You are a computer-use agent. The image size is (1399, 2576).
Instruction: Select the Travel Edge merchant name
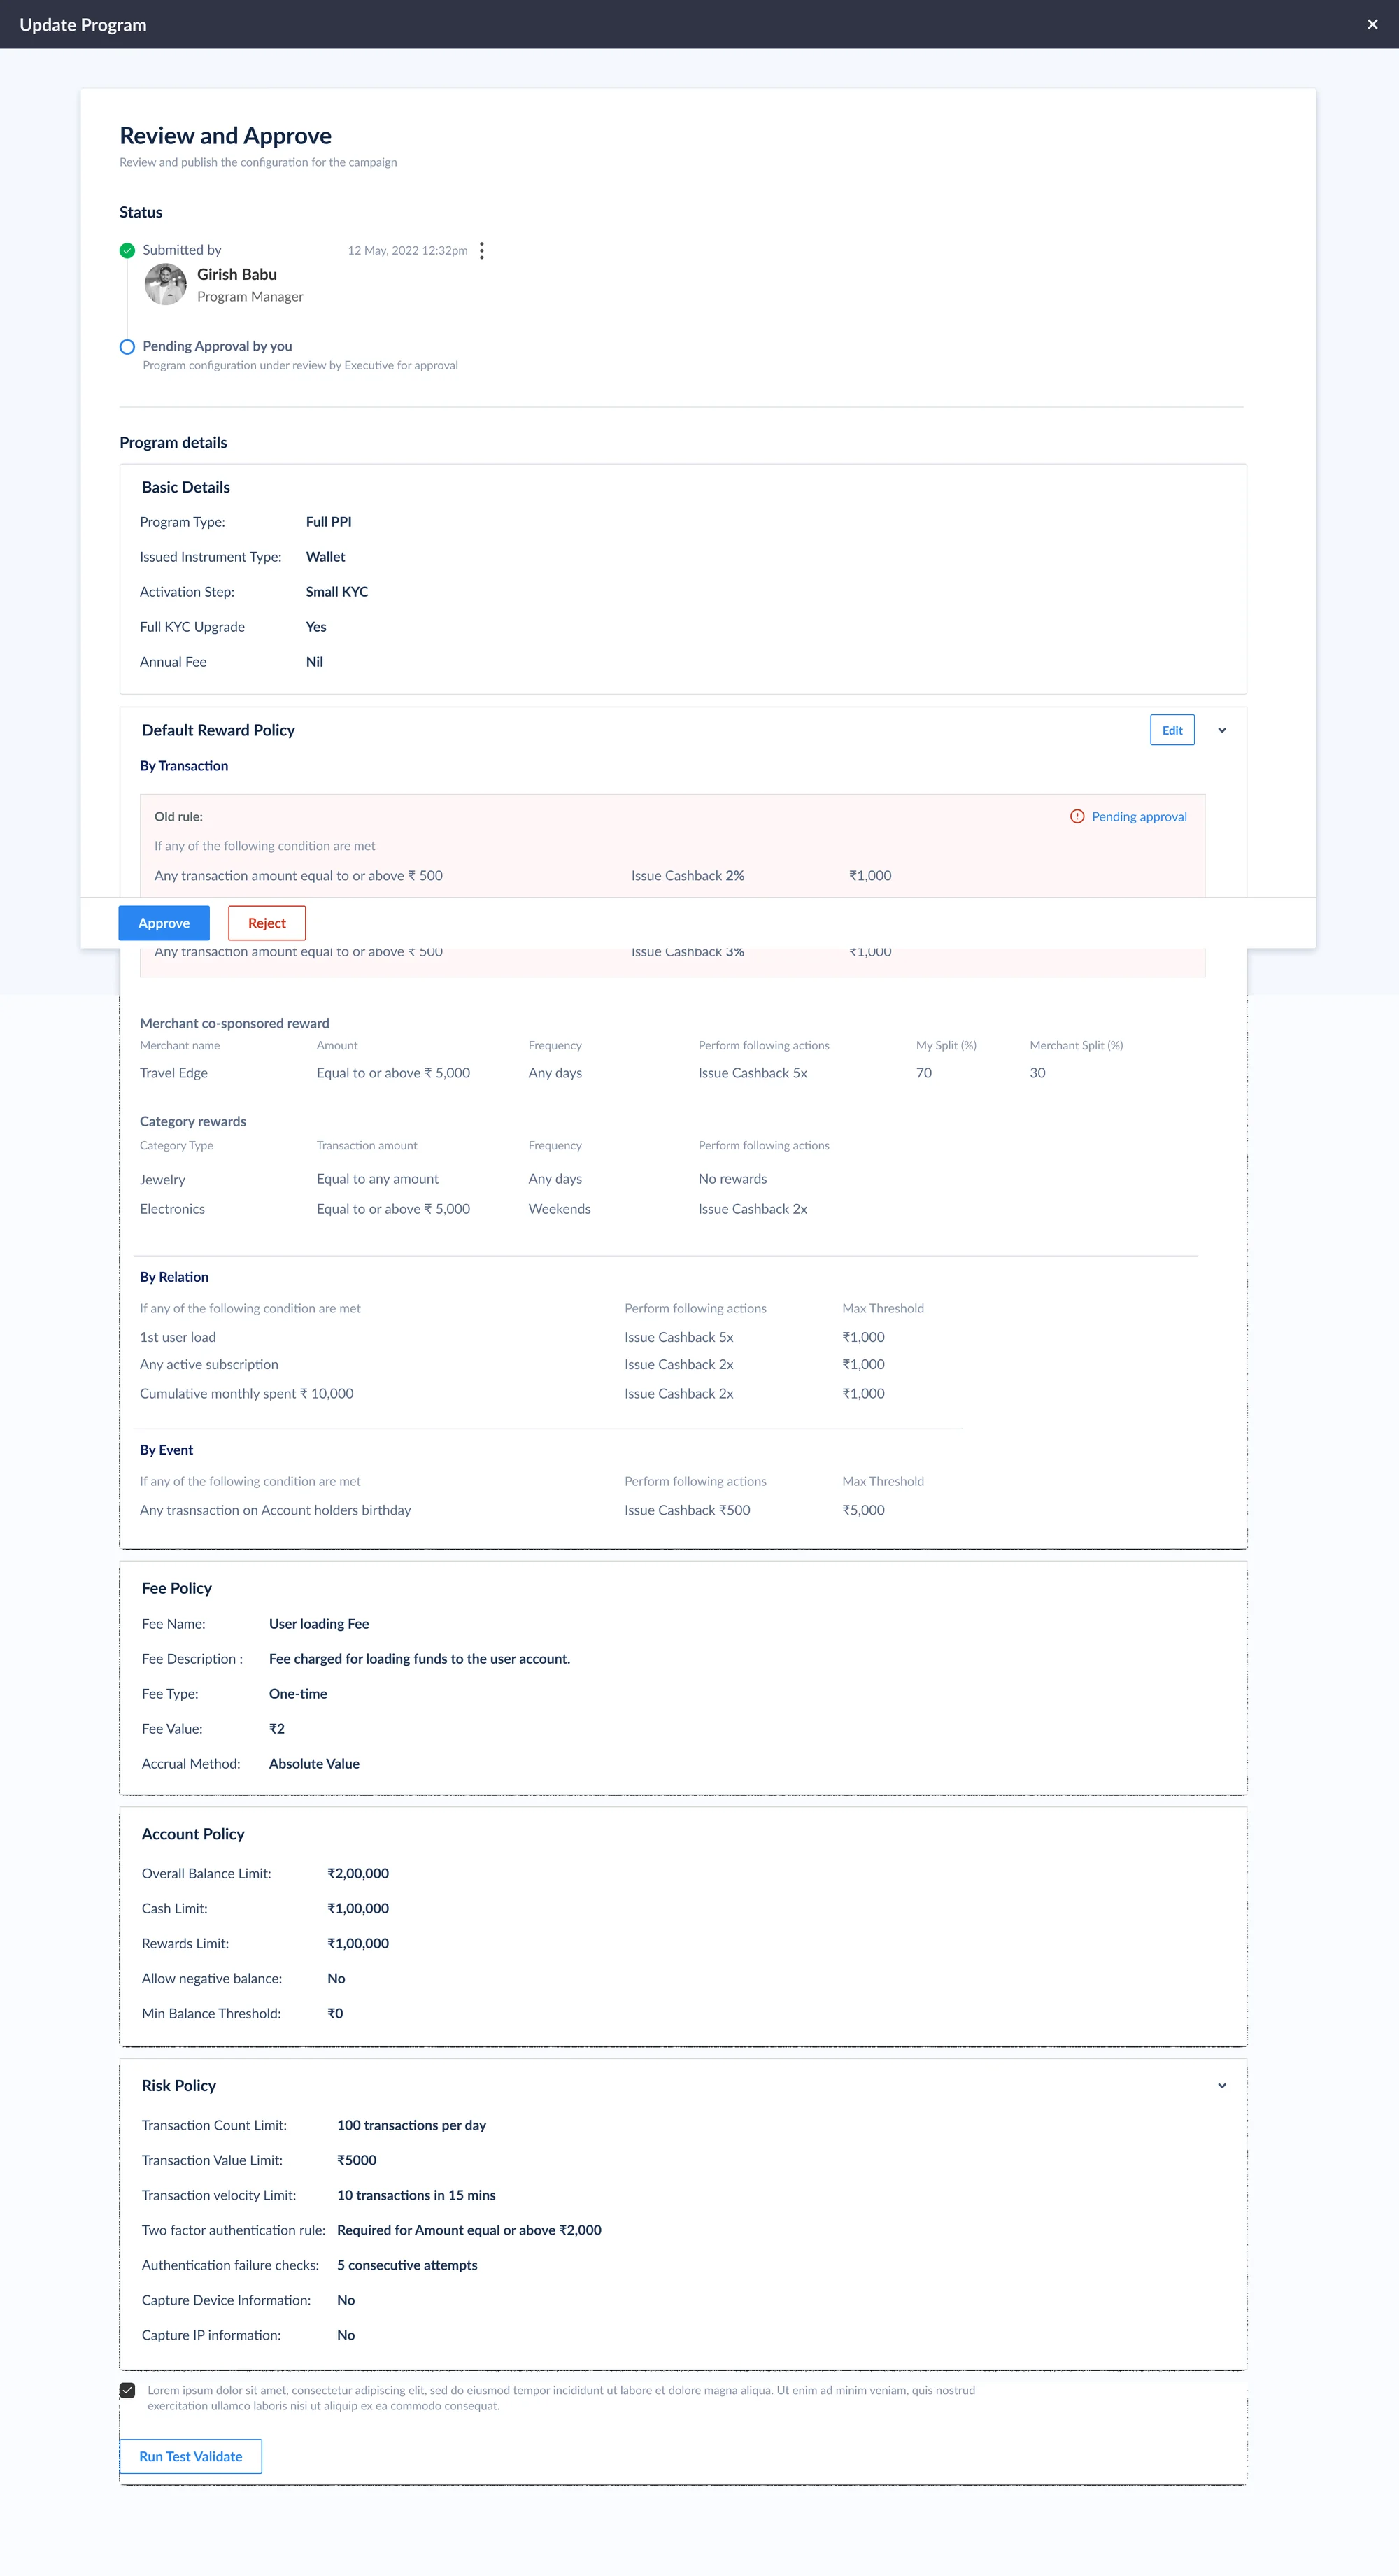(174, 1073)
